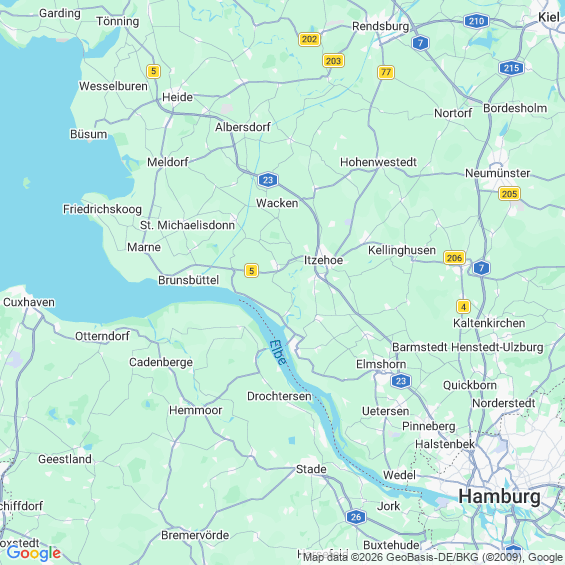Select the Hamburg city label

(499, 497)
